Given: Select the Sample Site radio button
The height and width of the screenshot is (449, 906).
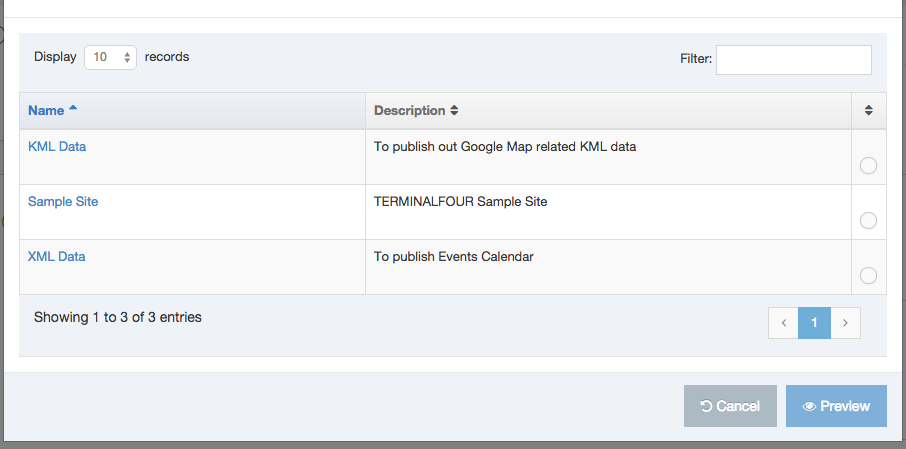Looking at the screenshot, I should tap(868, 220).
